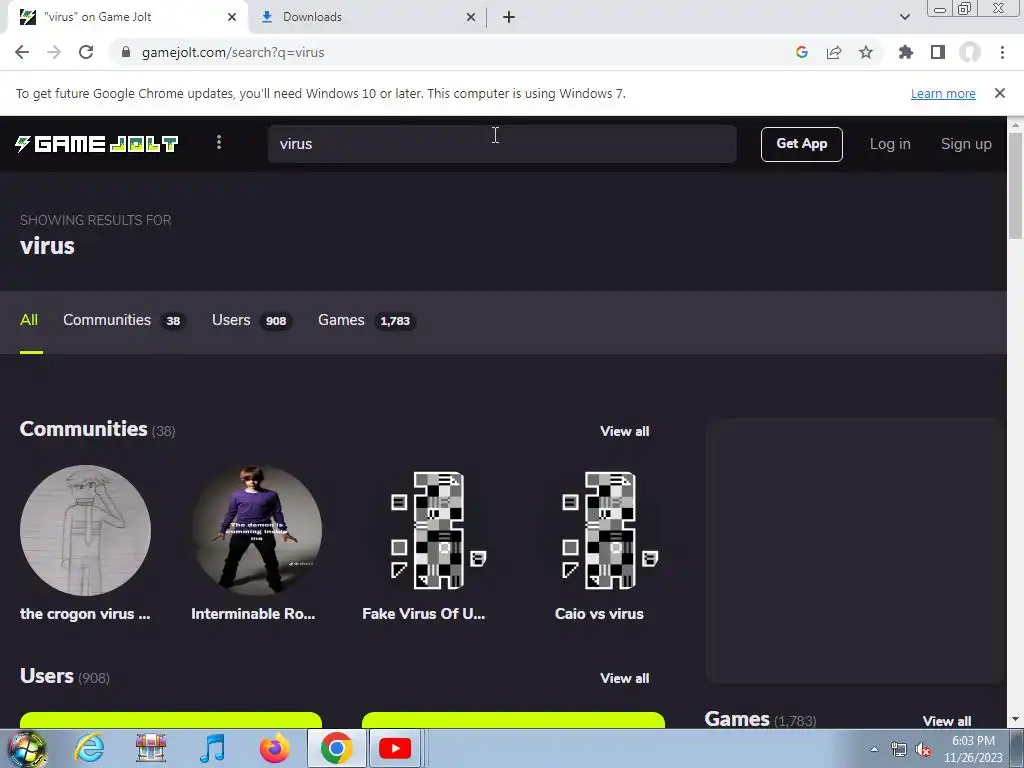Focus the Game Jolt search field
The height and width of the screenshot is (768, 1024).
(x=502, y=144)
